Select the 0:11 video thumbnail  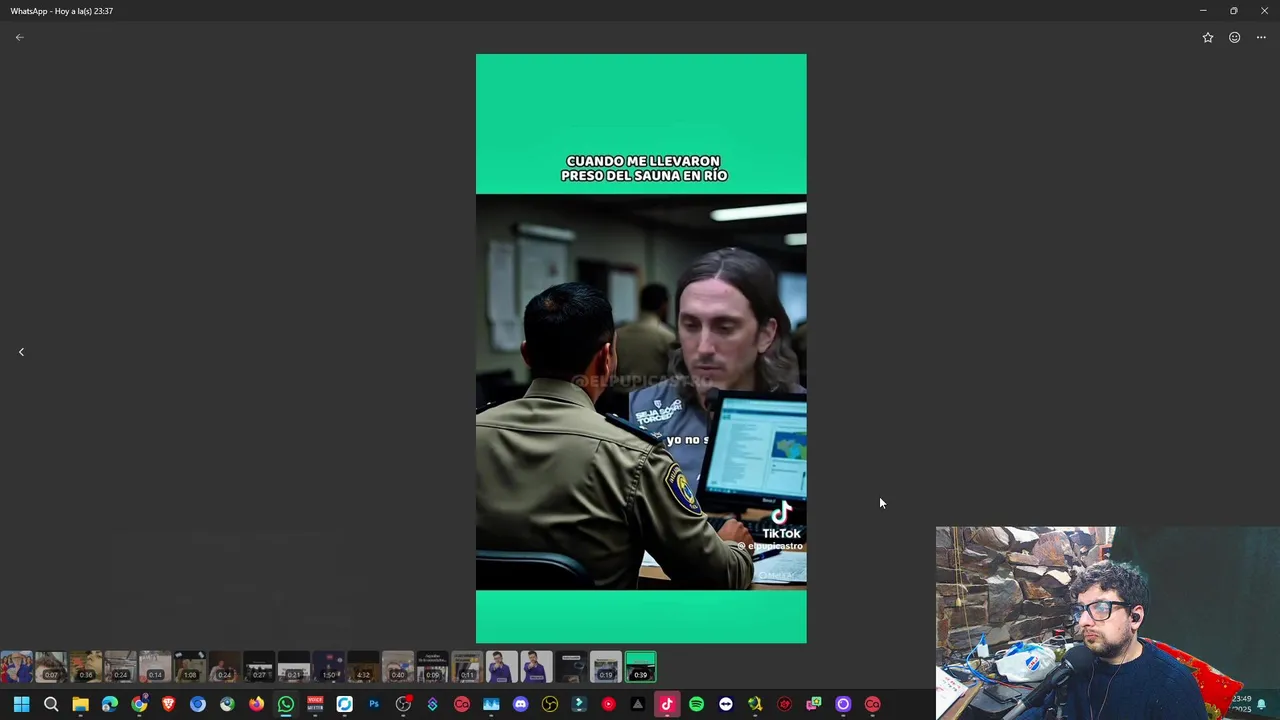467,667
